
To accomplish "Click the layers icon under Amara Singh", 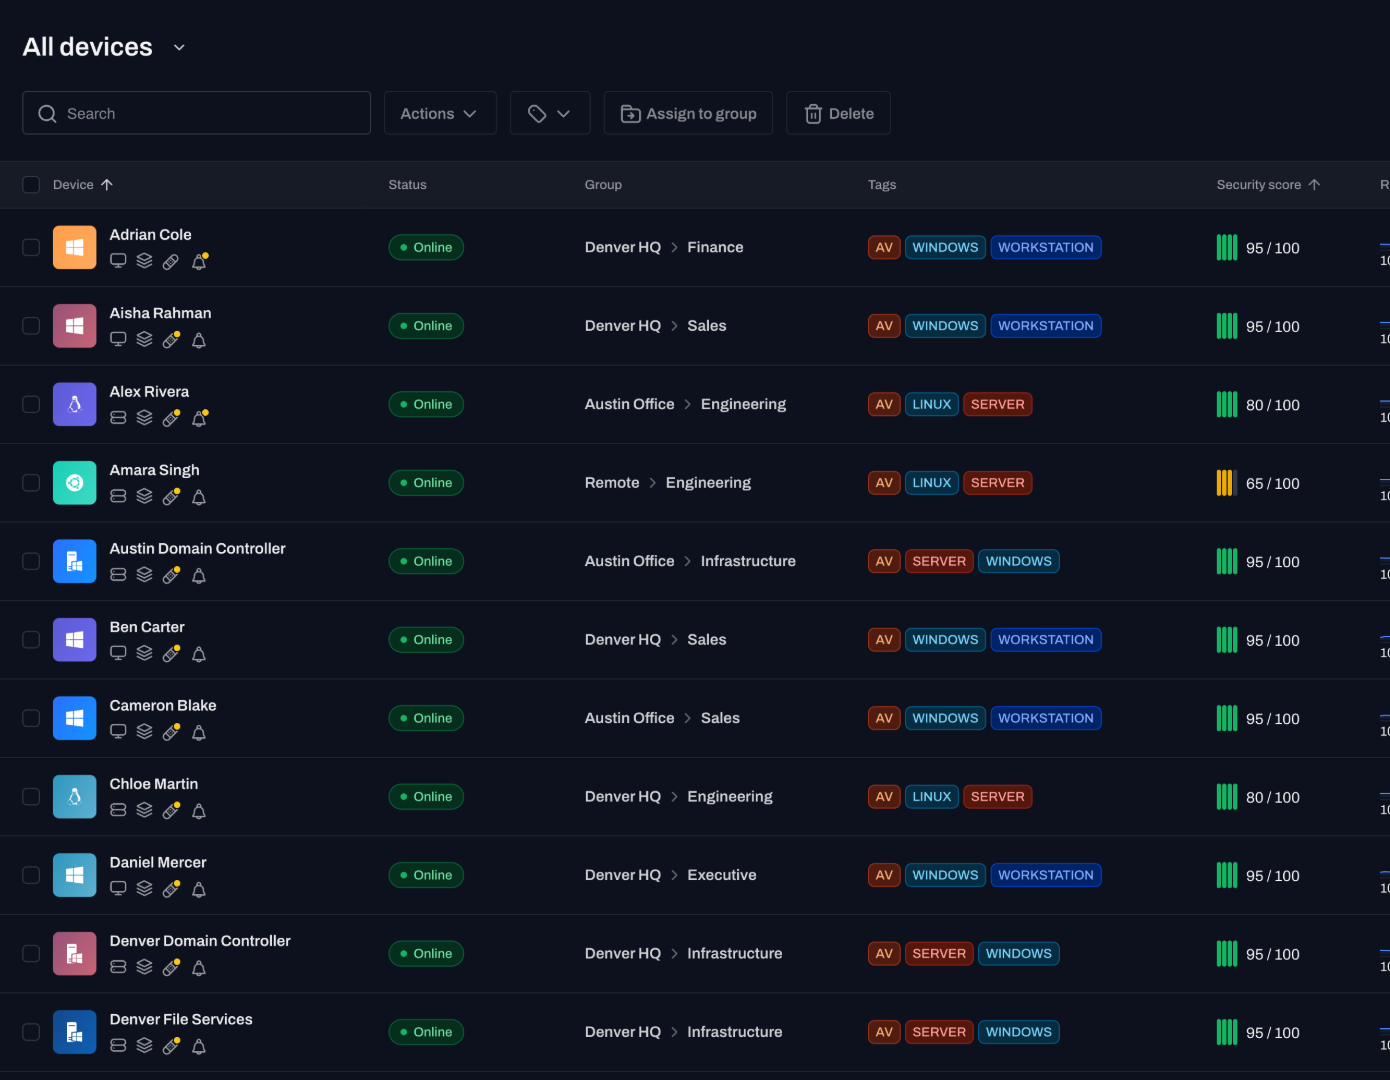I will (145, 497).
